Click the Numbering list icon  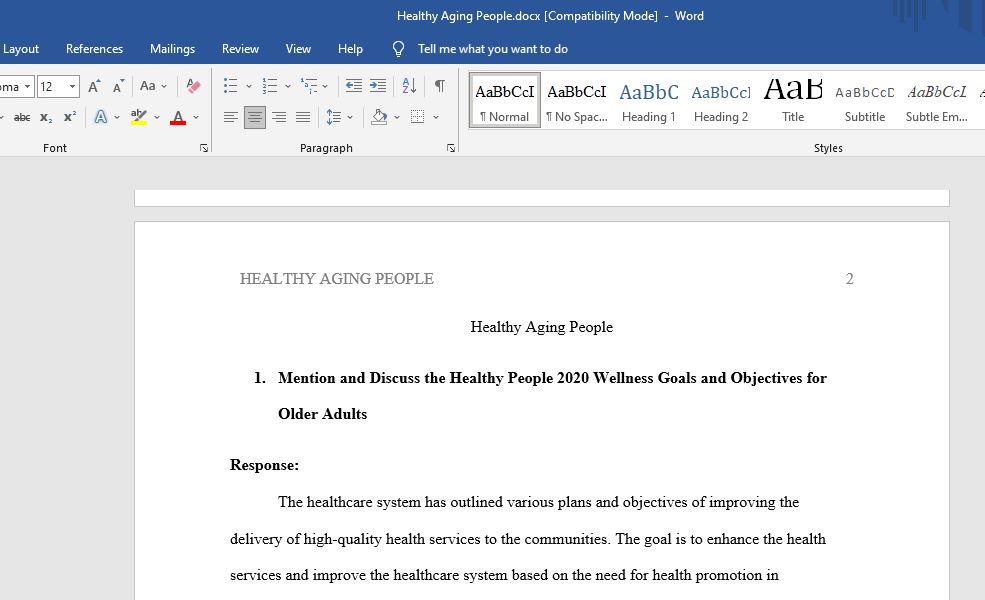click(x=269, y=86)
